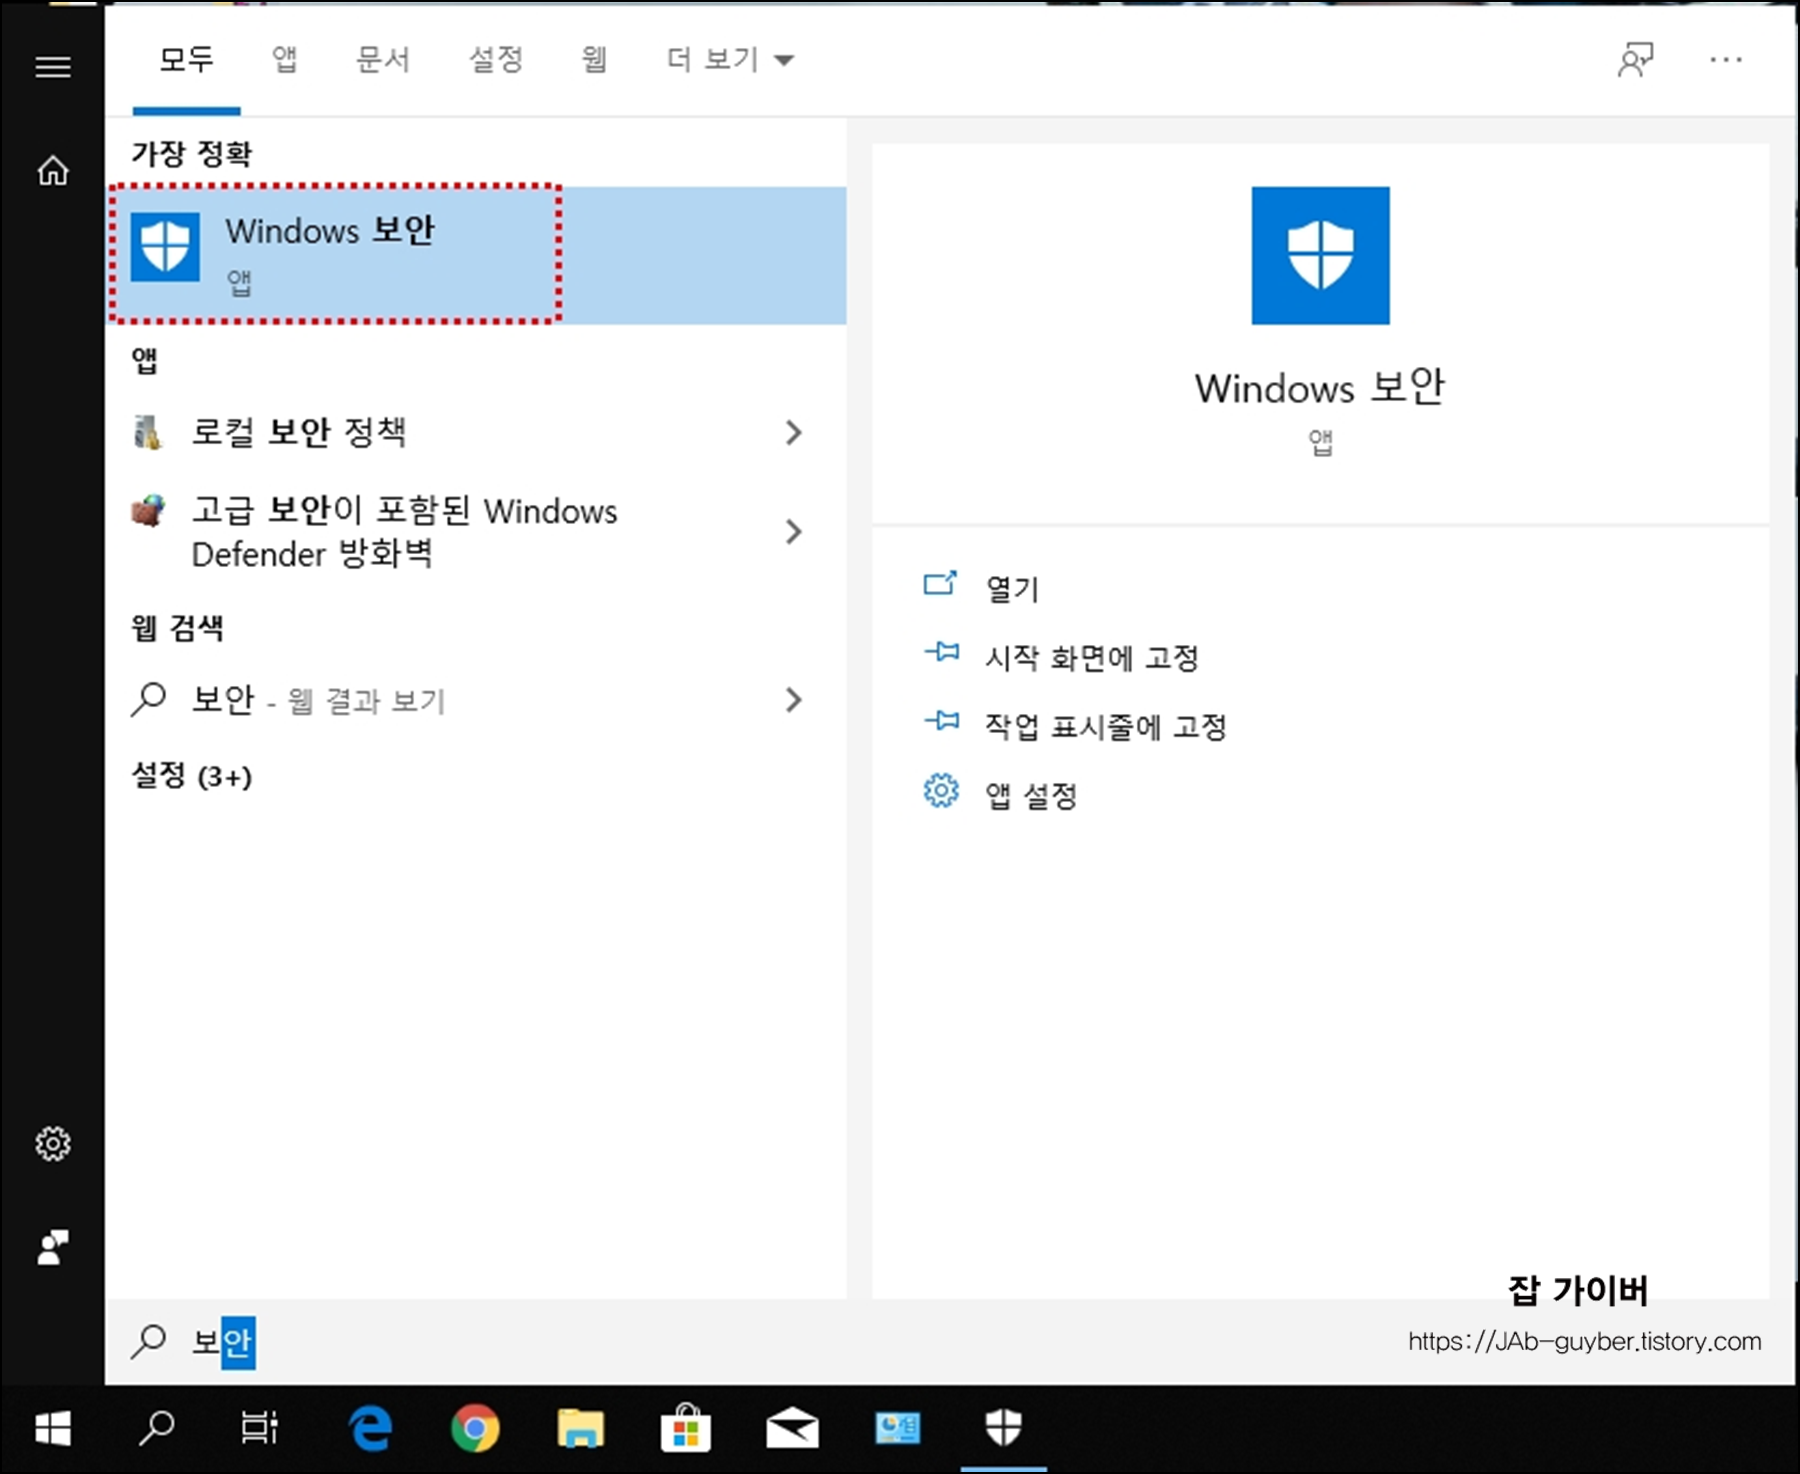Viewport: 1800px width, 1474px height.
Task: Switch to the 문서 search tab
Action: (x=383, y=59)
